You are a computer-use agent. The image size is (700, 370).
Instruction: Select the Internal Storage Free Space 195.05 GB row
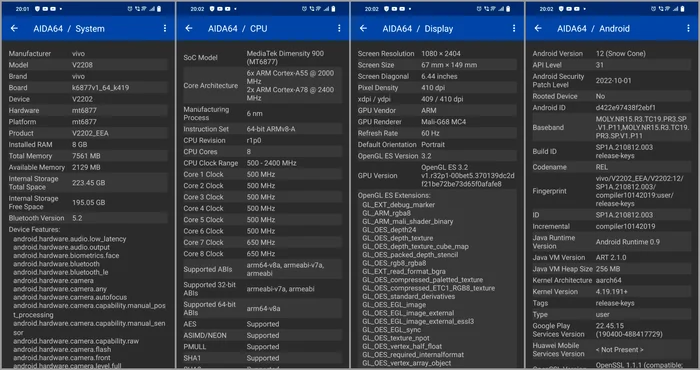coord(88,202)
